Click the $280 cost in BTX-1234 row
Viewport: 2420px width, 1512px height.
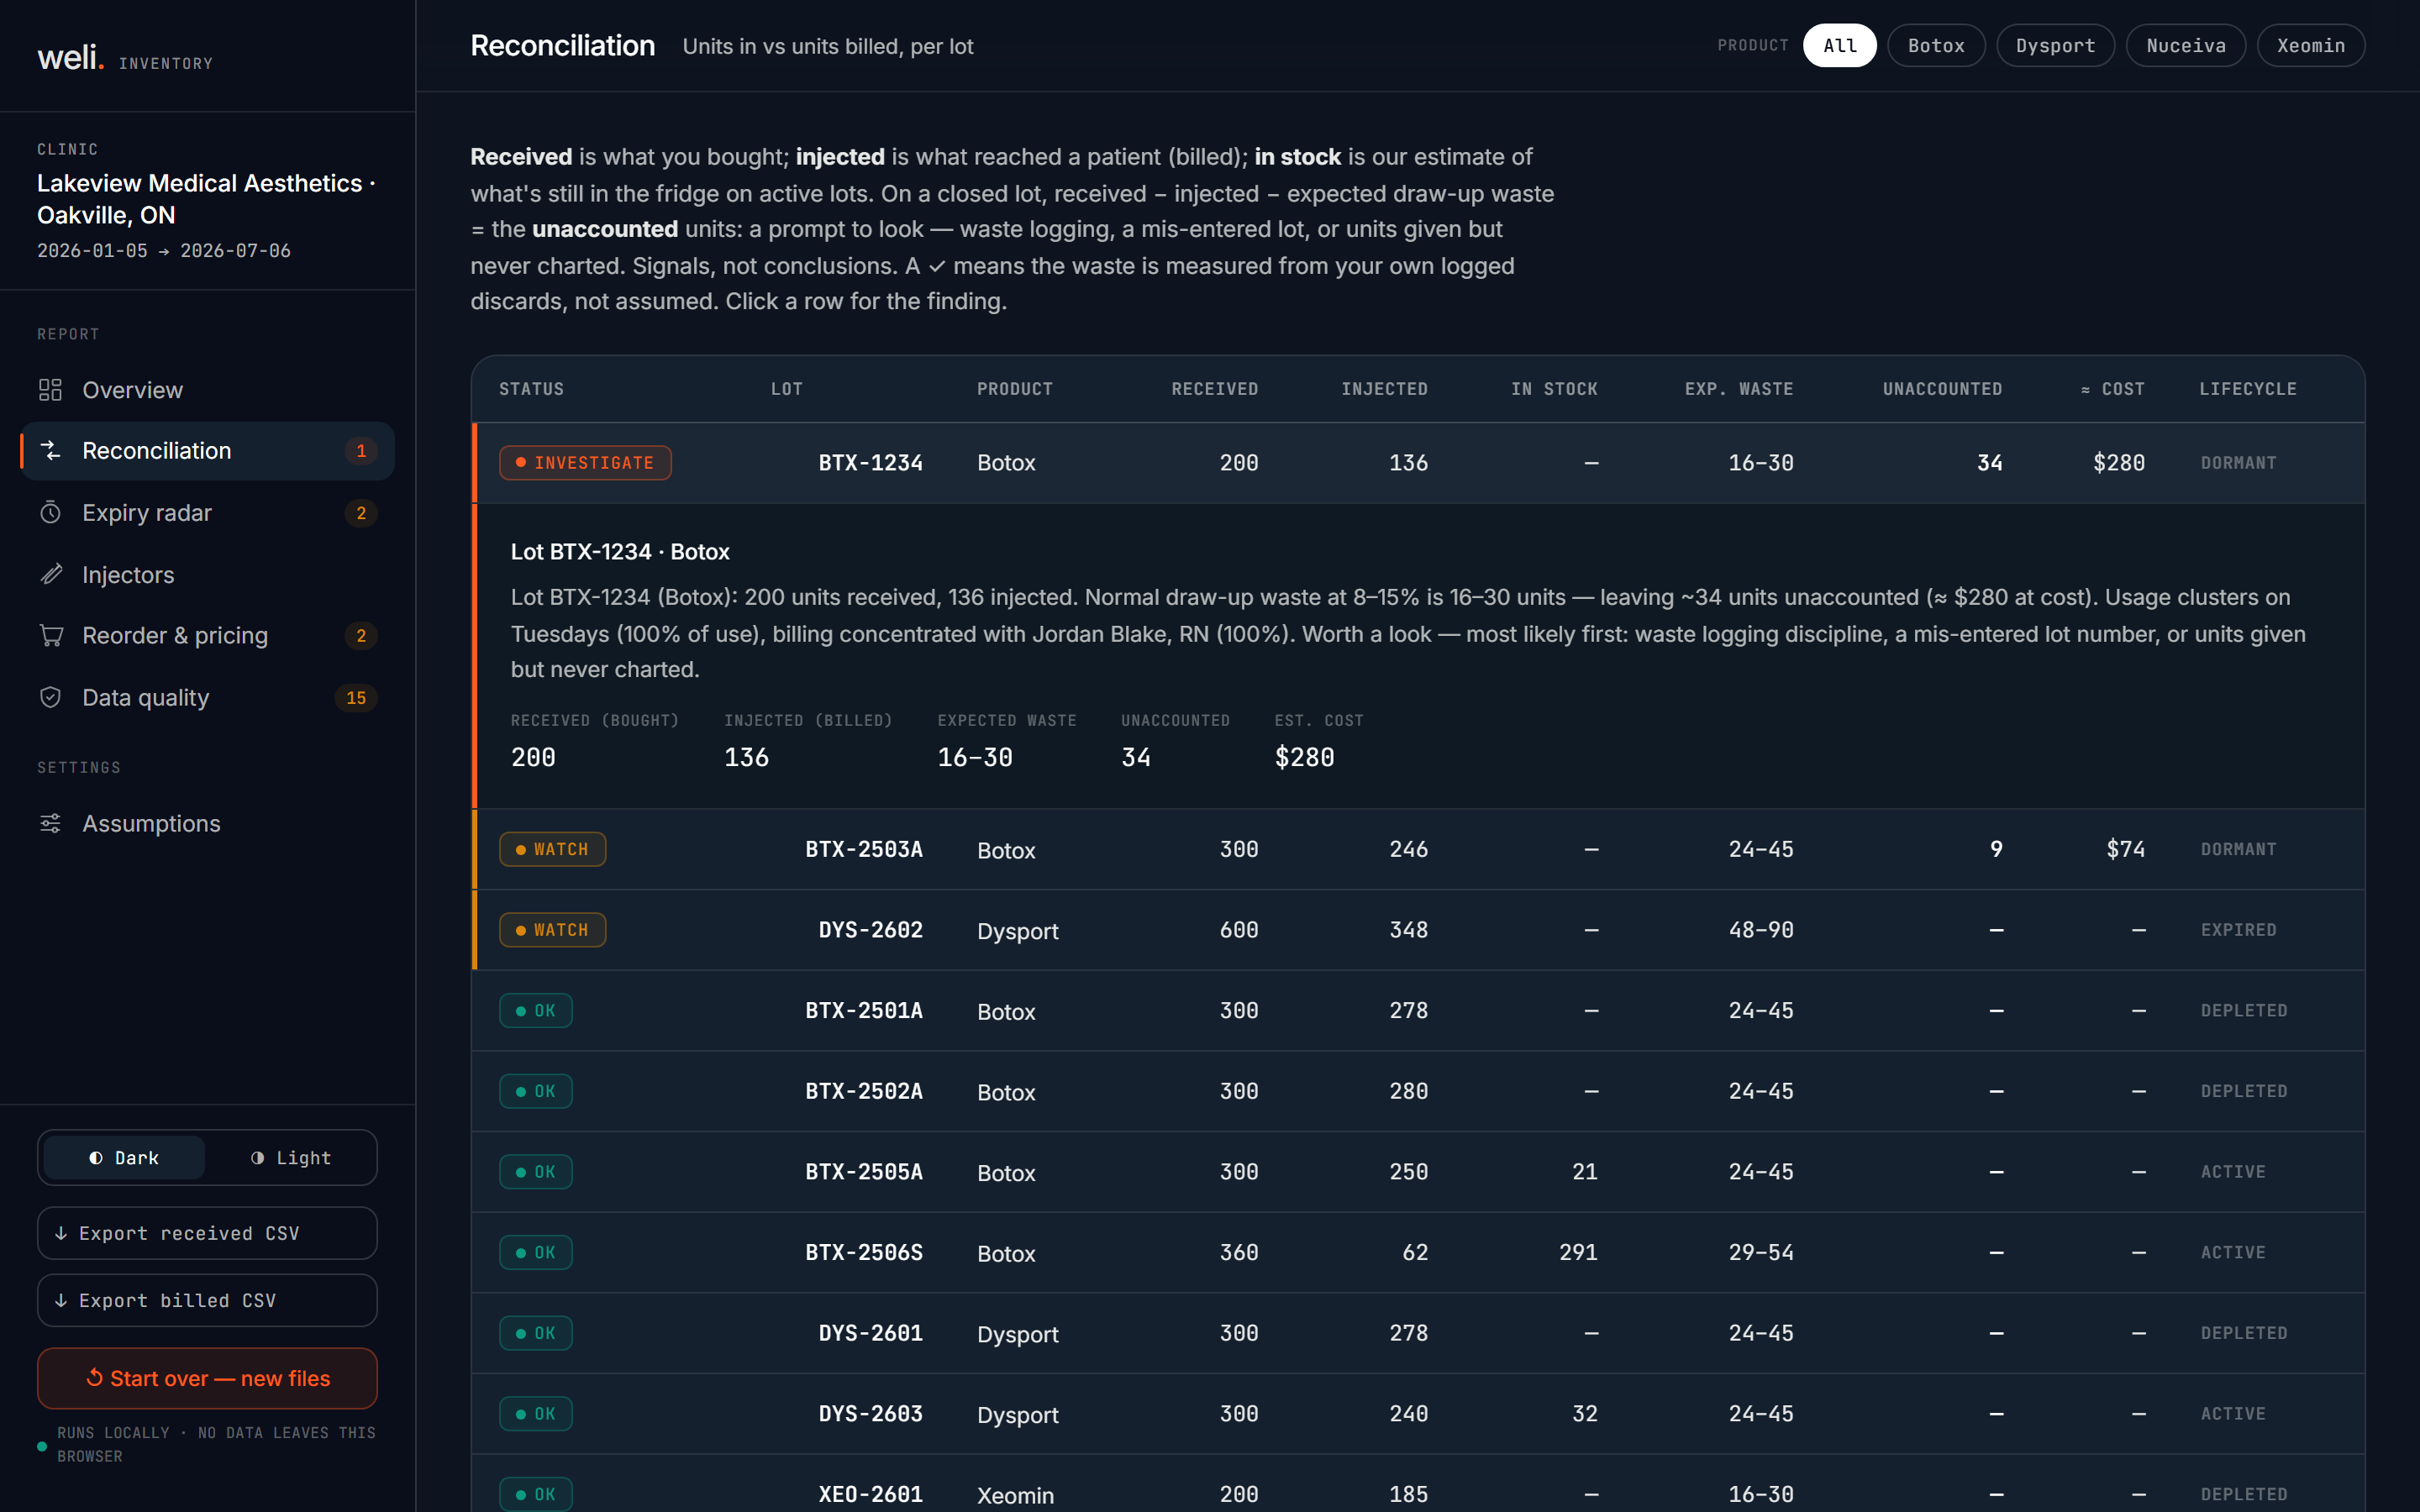pos(2119,463)
